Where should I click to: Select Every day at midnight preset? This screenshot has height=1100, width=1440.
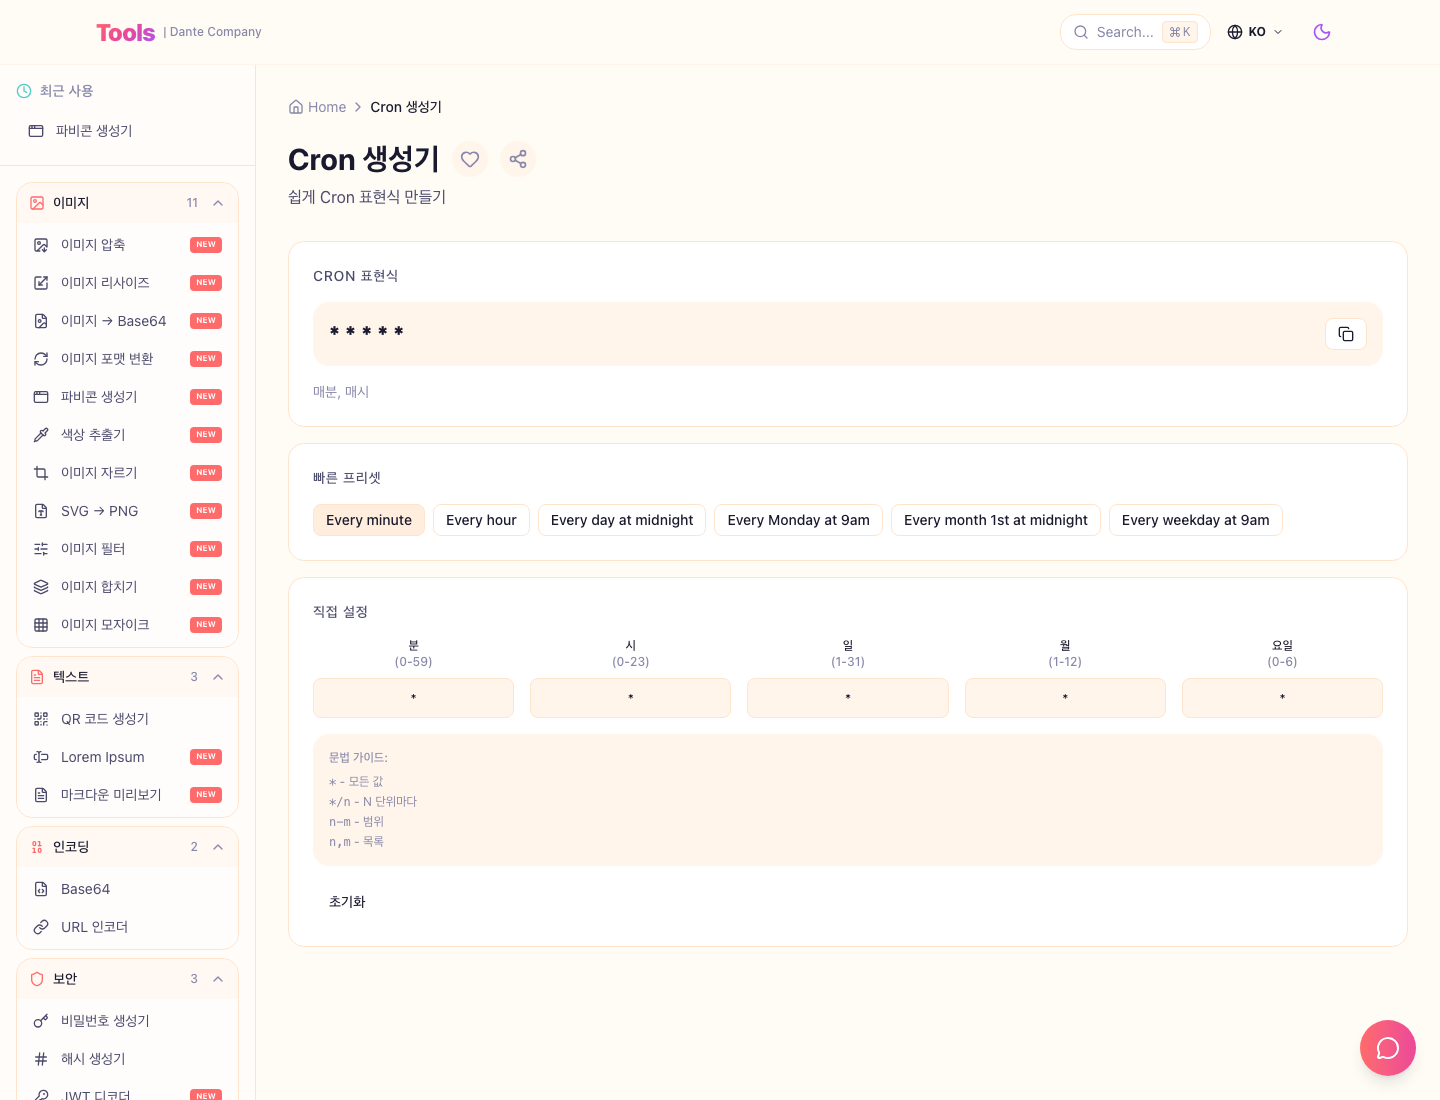click(x=622, y=520)
